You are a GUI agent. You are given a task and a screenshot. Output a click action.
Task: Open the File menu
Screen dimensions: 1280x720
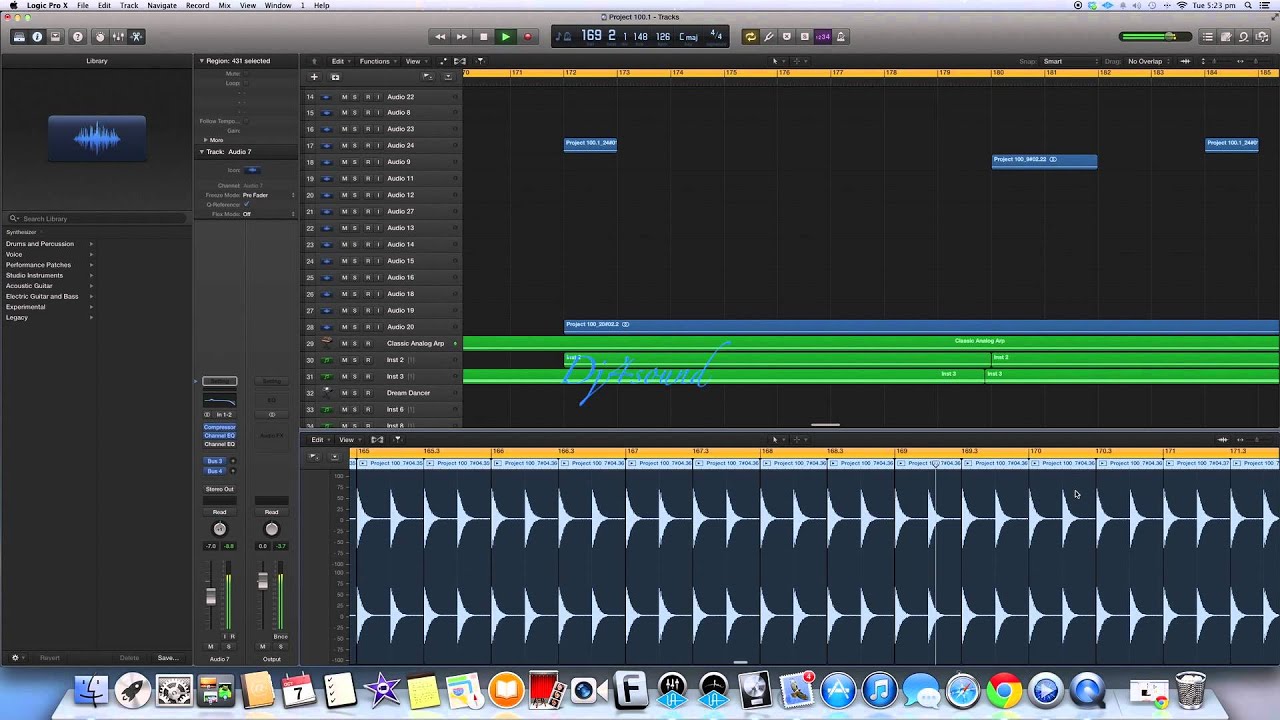point(83,5)
